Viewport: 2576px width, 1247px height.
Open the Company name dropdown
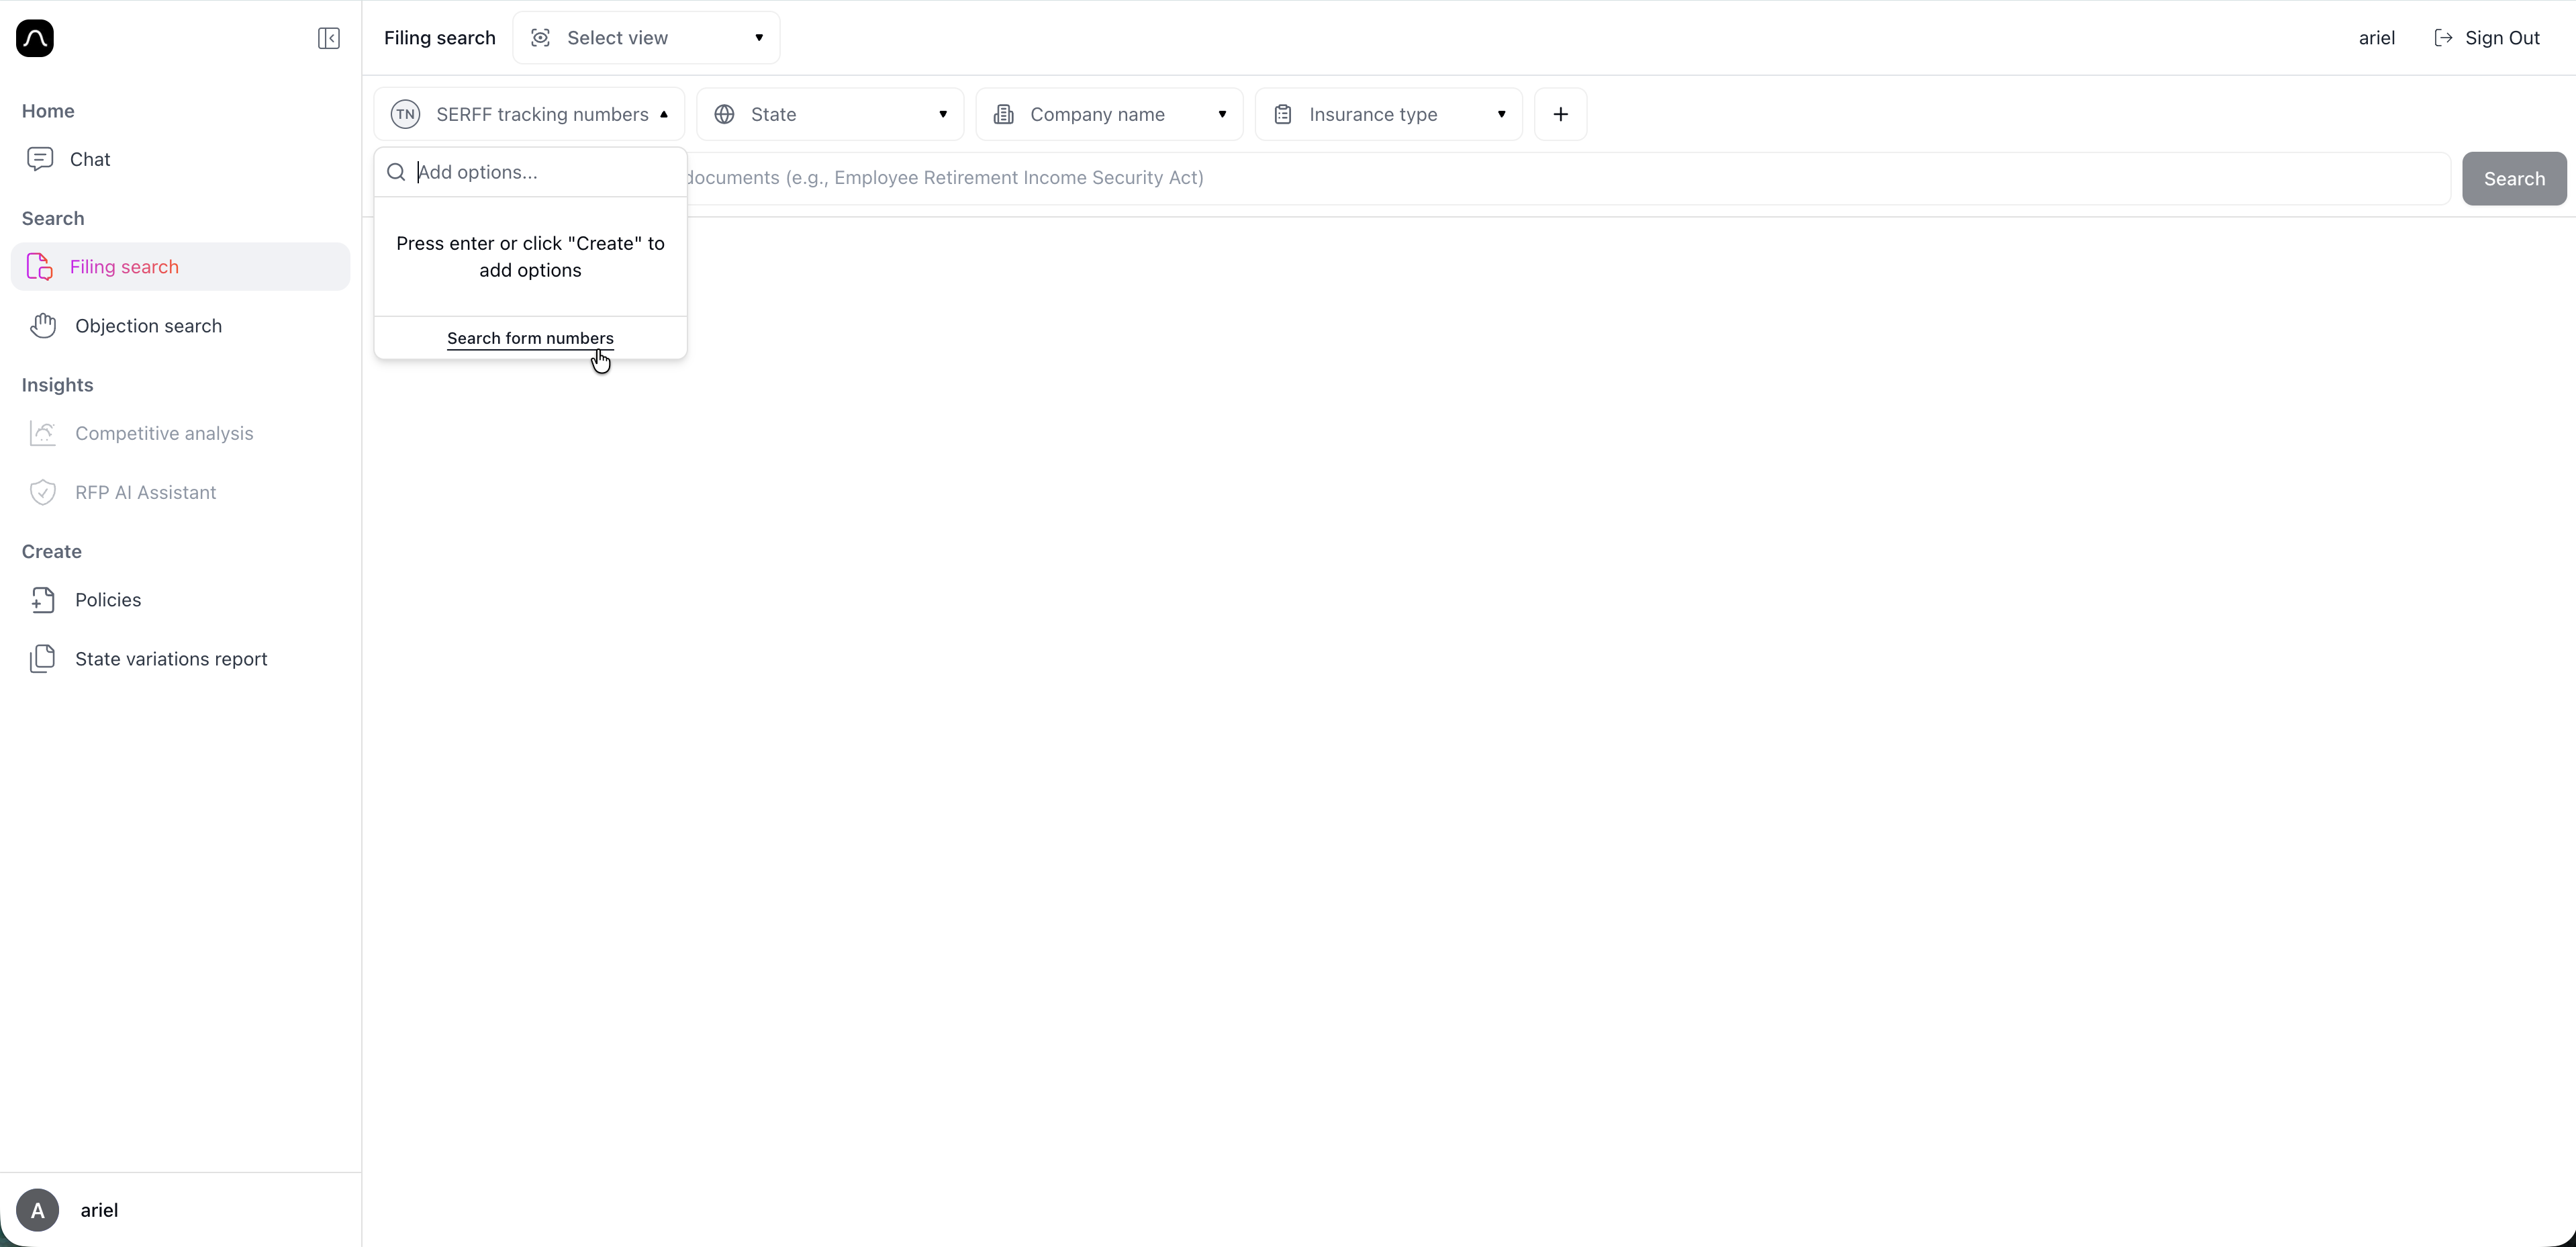(x=1109, y=114)
